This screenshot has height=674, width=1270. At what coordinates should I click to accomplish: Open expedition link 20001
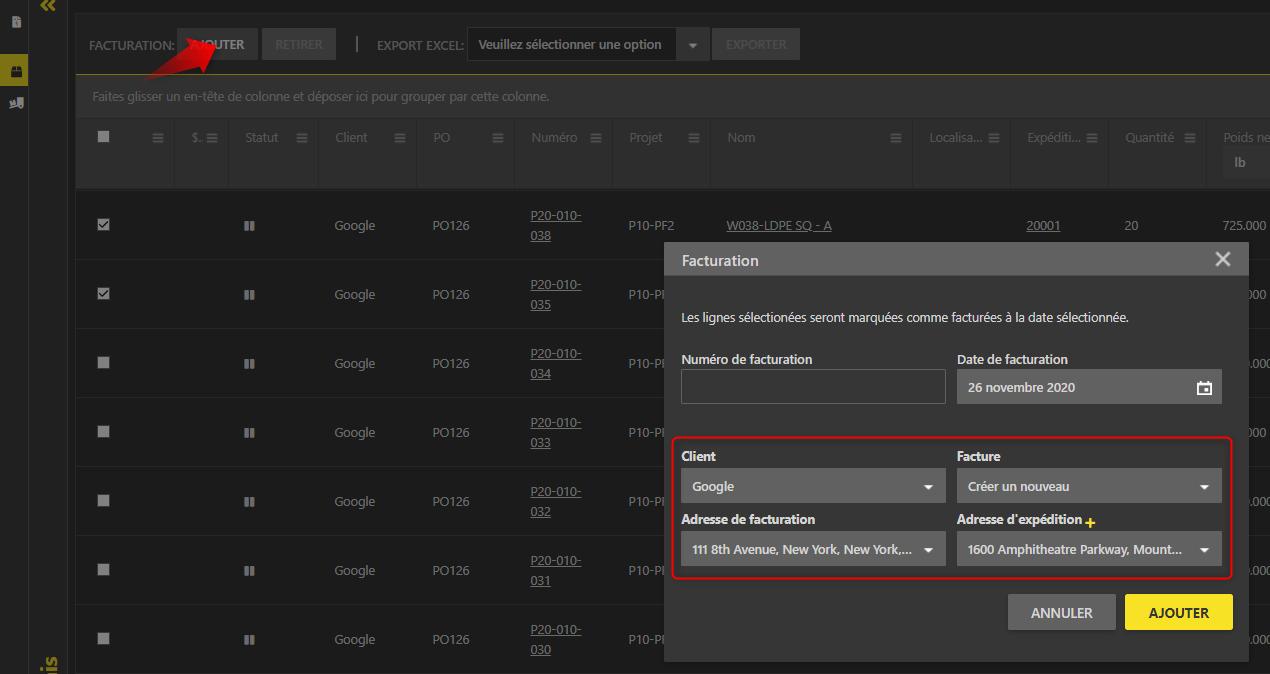pyautogui.click(x=1043, y=226)
